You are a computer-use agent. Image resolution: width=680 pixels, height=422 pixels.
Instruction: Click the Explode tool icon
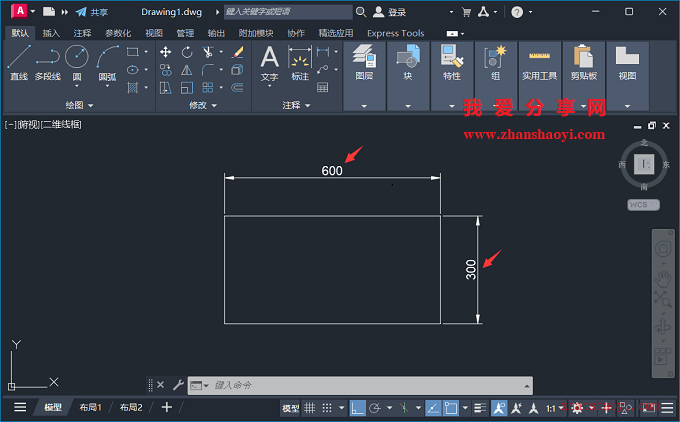click(237, 70)
